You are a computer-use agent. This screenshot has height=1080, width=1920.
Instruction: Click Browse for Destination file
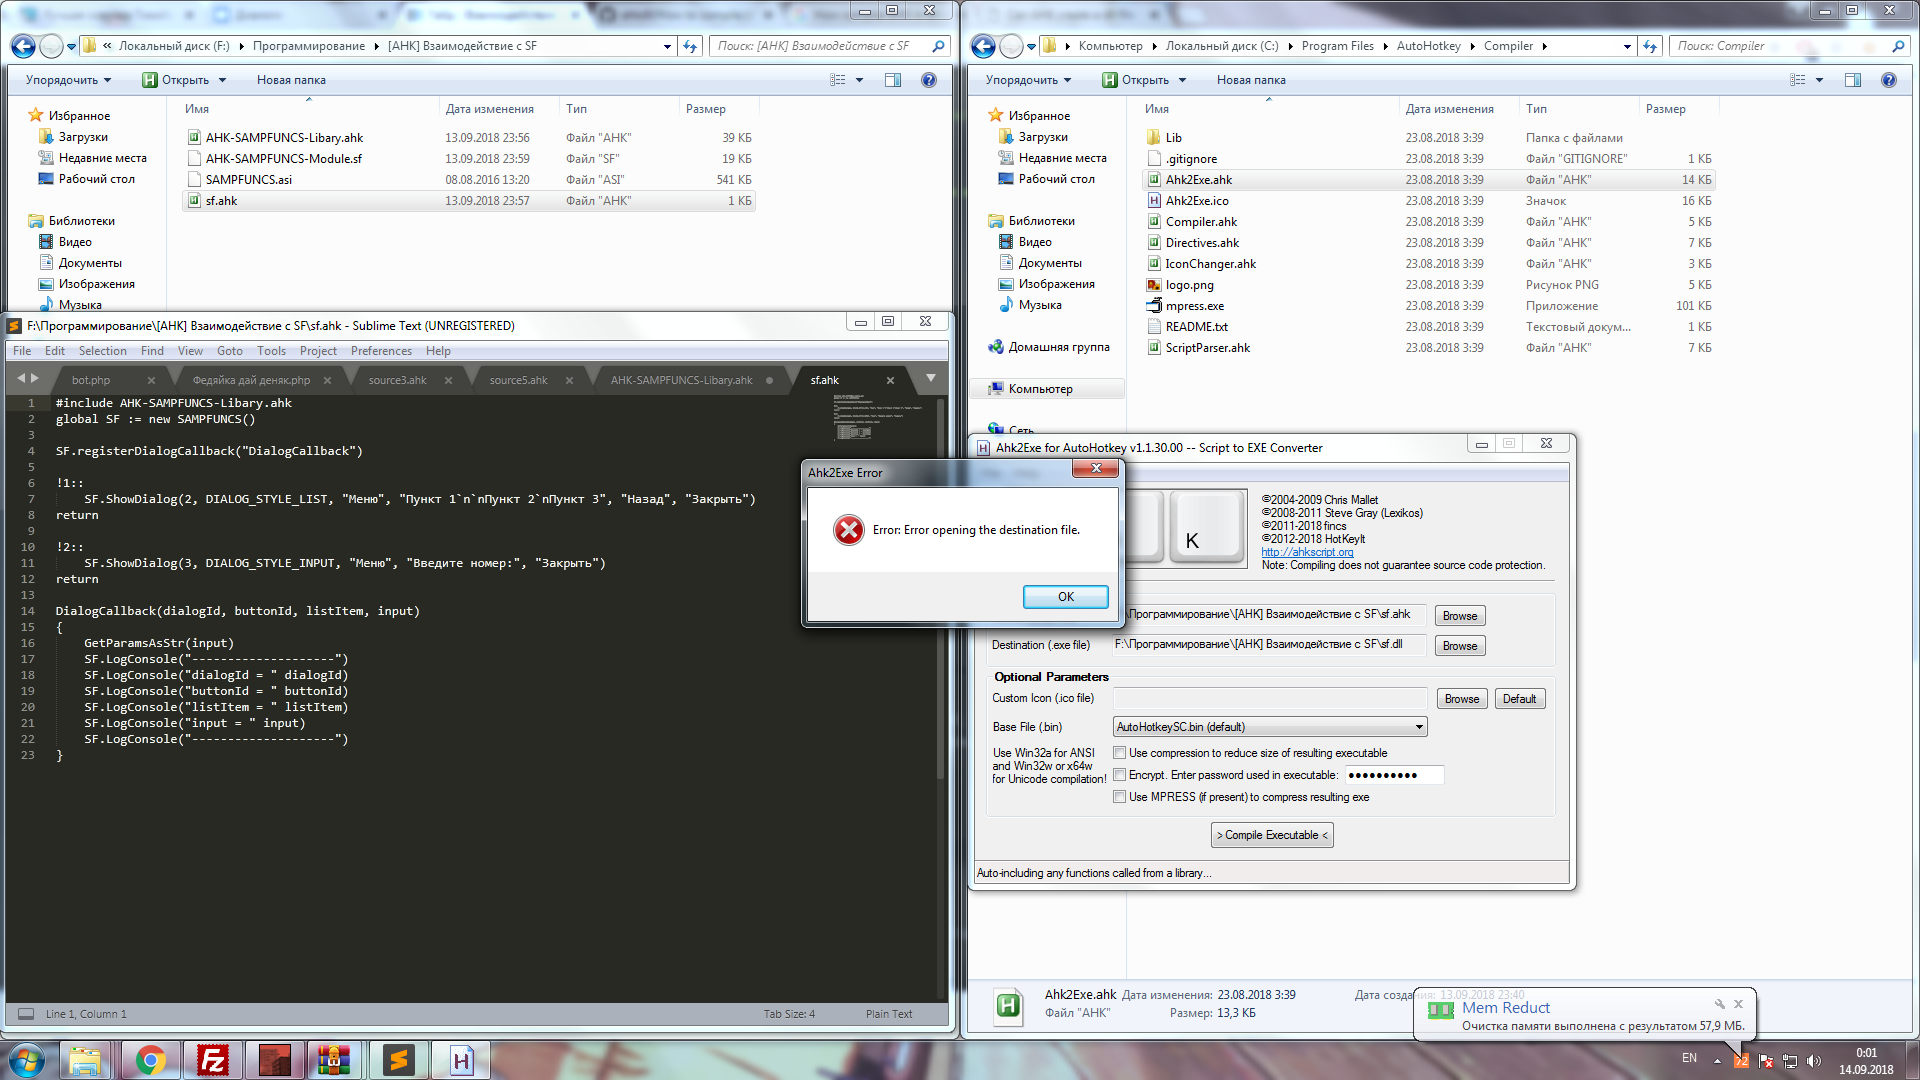pos(1460,646)
